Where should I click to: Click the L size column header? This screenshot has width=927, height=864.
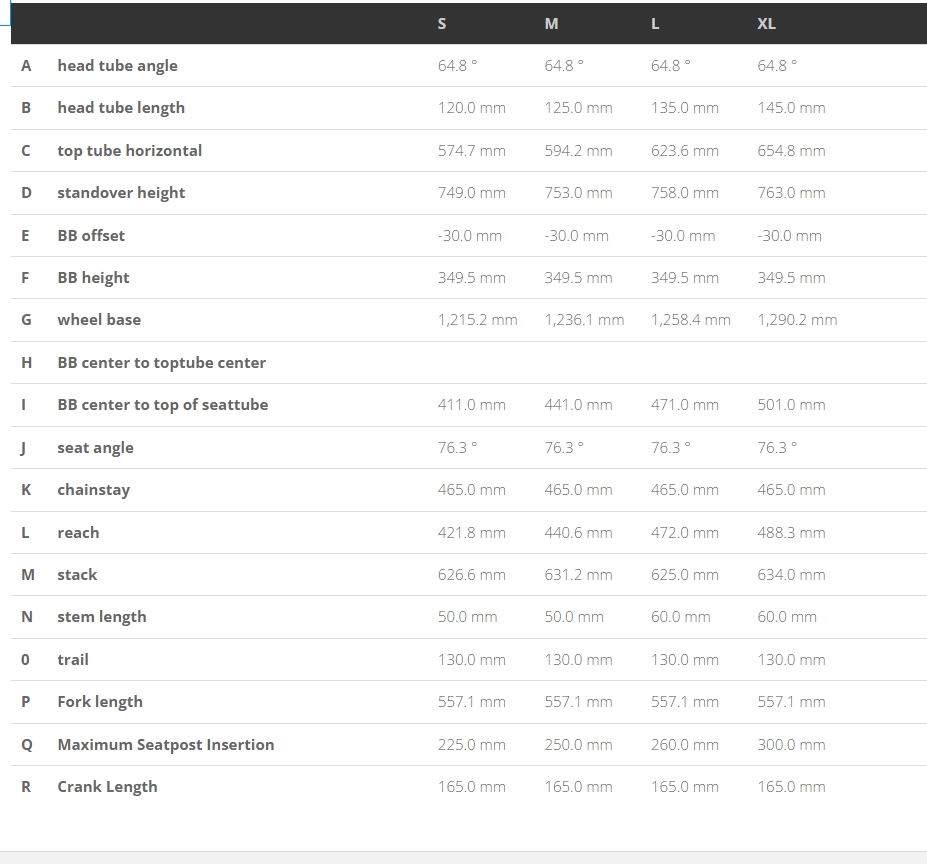coord(655,24)
